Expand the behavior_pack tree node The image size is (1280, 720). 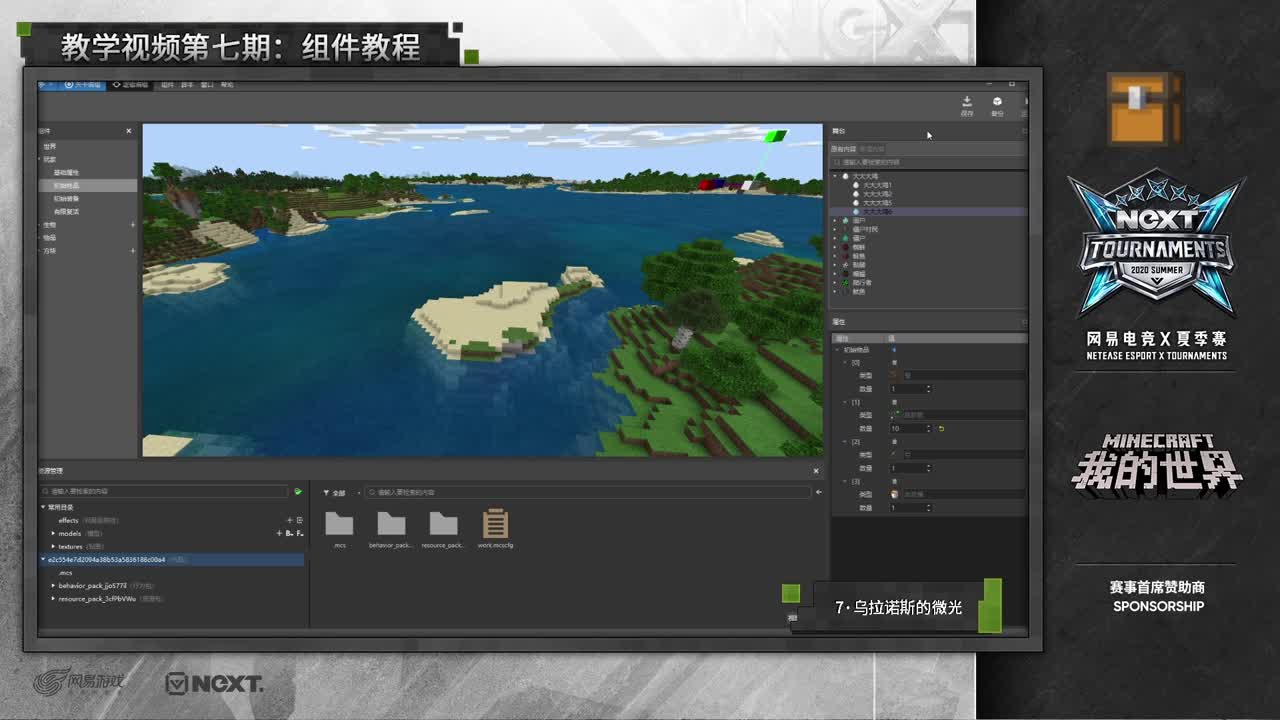[53, 585]
